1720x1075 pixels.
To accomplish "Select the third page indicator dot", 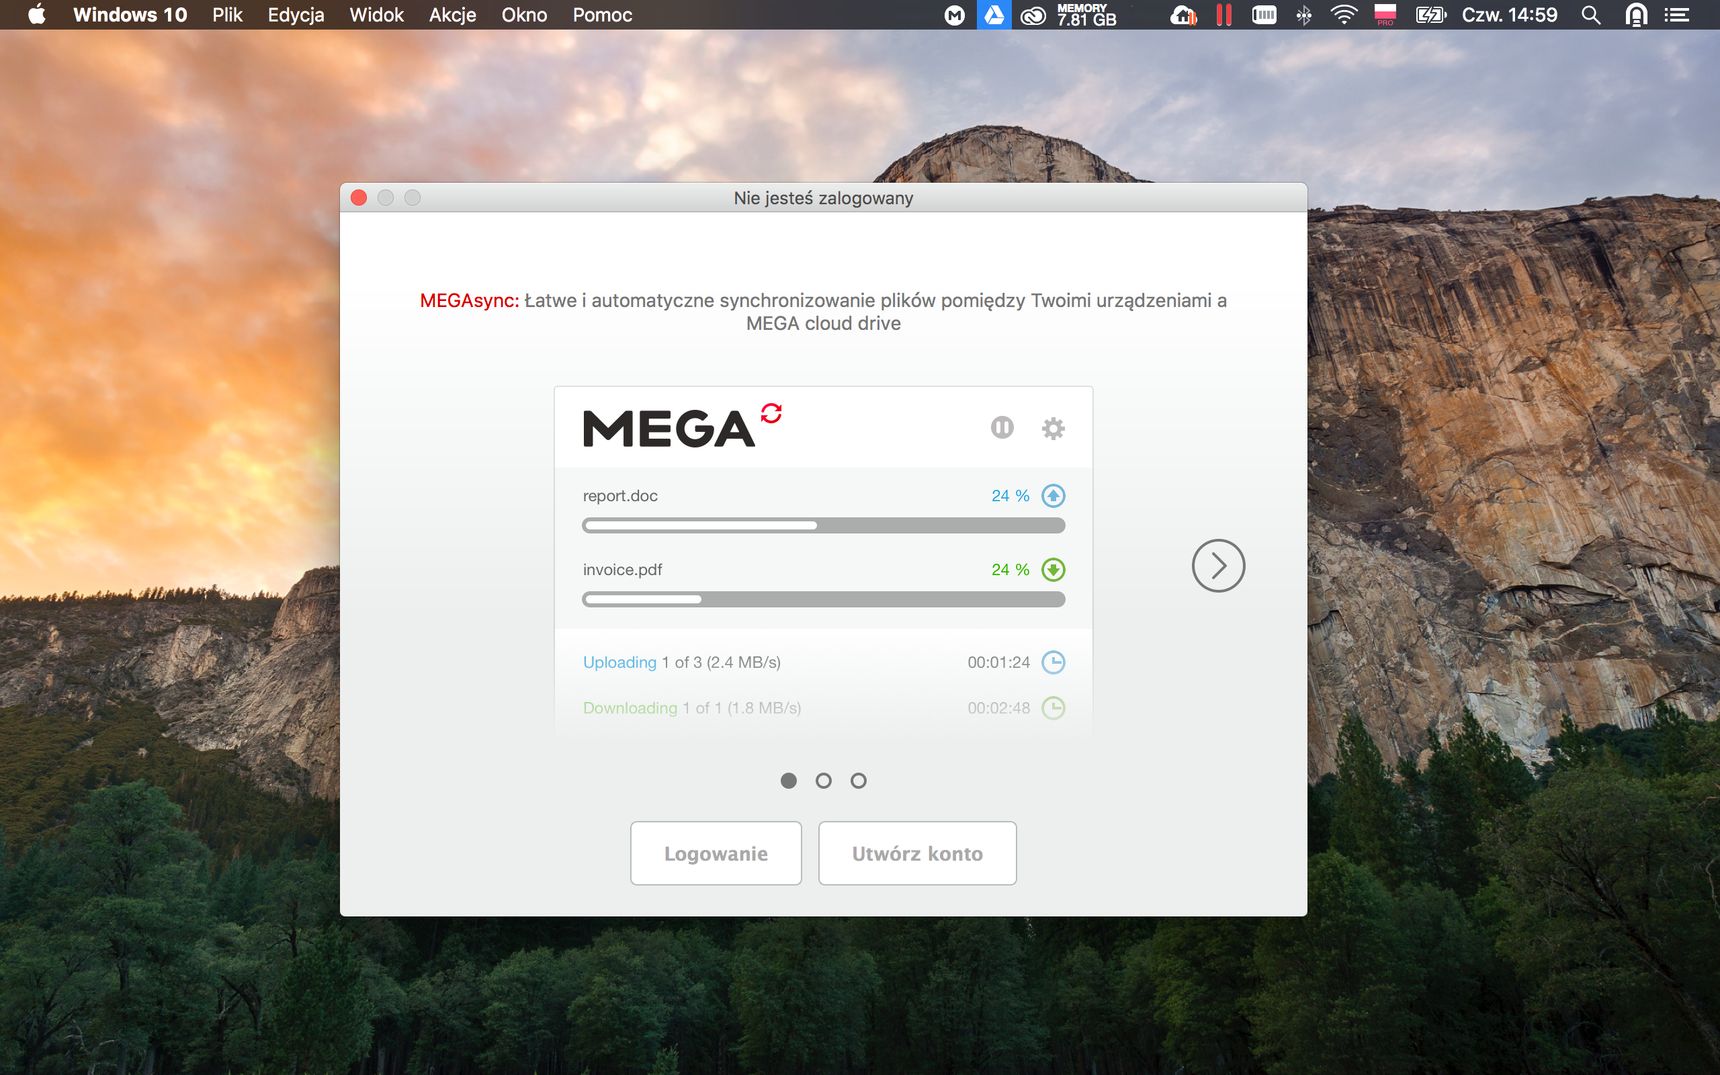I will click(858, 781).
